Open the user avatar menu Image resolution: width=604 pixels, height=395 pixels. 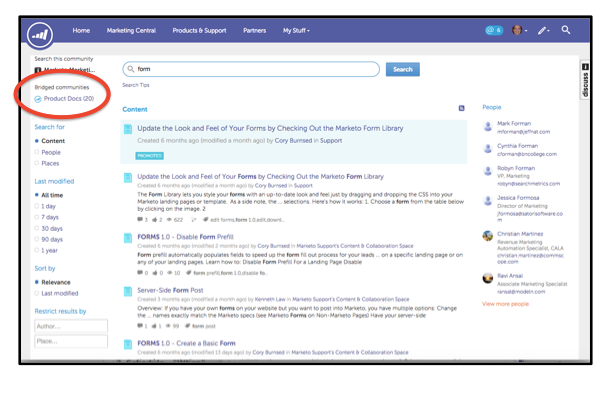519,30
